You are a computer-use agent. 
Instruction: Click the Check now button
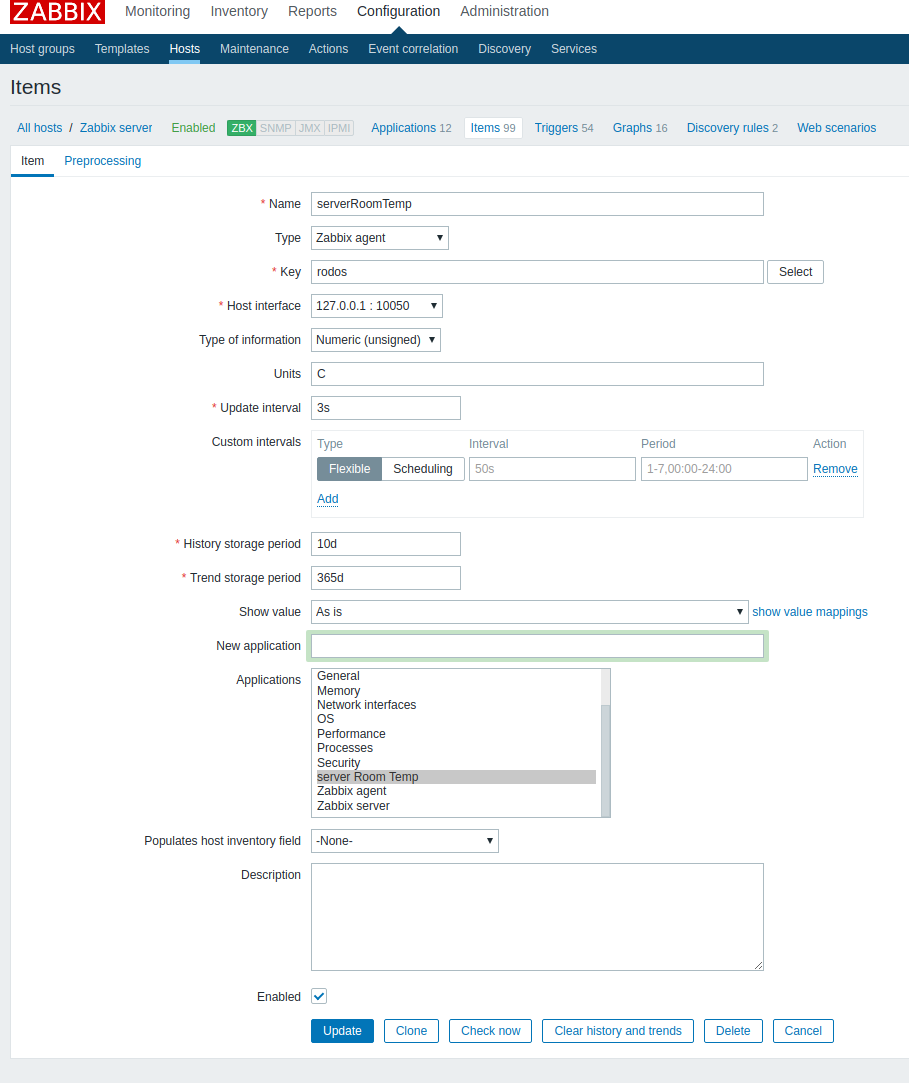click(x=490, y=1031)
